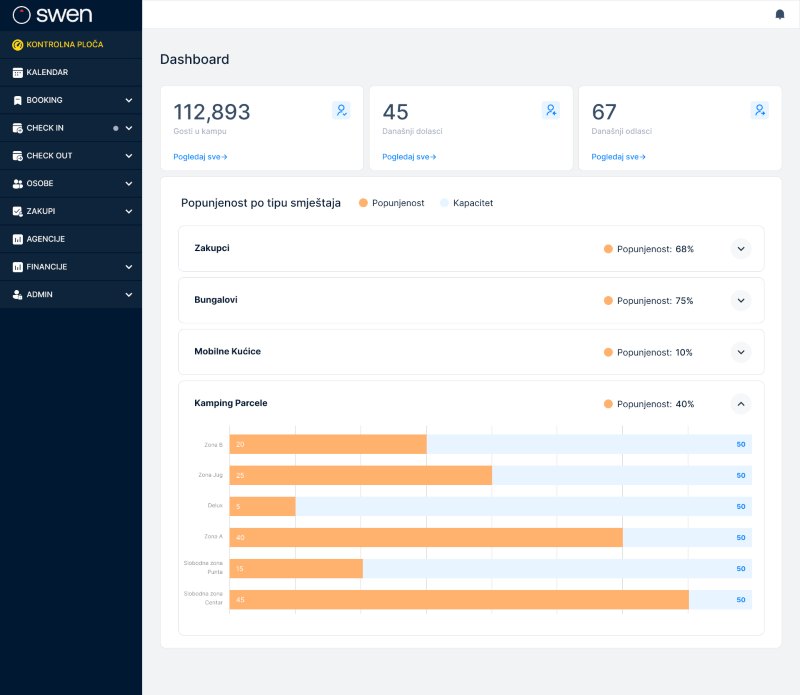Open Kalendar from sidebar calendar icon
This screenshot has width=800, height=695.
(17, 73)
